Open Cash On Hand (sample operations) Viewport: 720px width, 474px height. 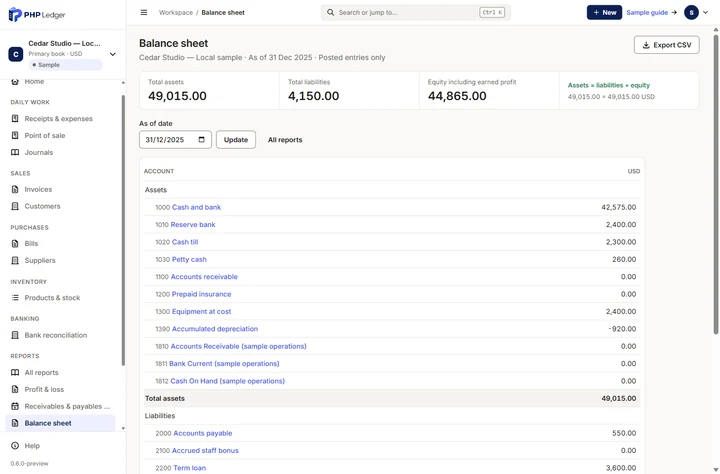(228, 381)
